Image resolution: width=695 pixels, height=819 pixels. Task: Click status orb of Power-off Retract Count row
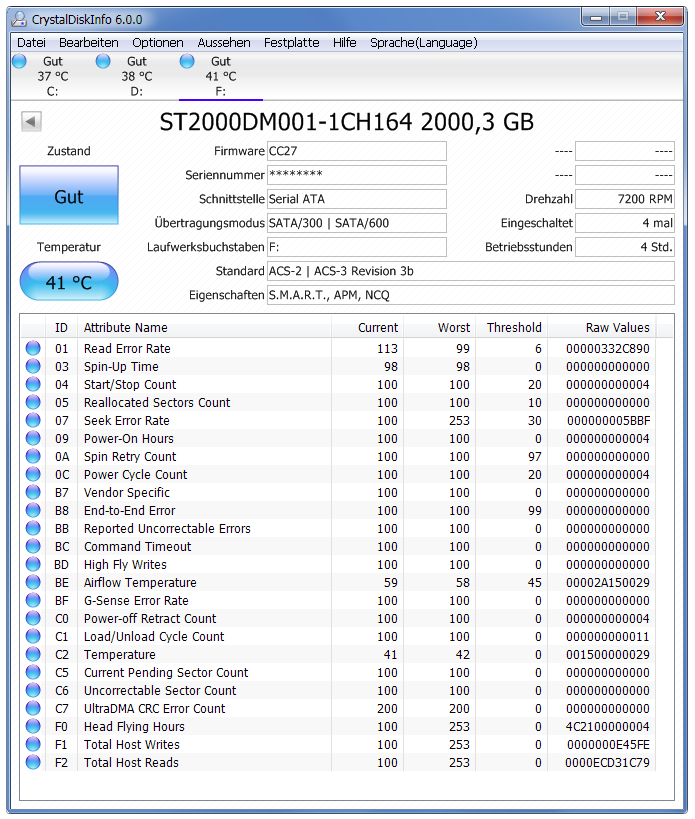pos(33,618)
